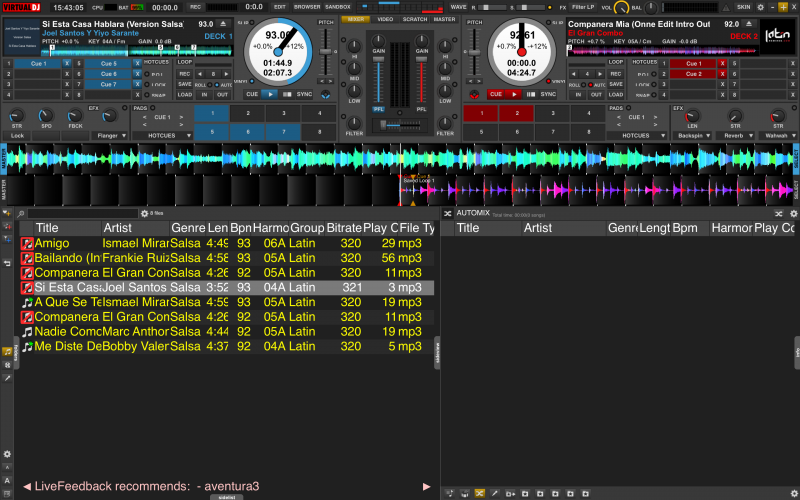This screenshot has height=500, width=800.
Task: Click the CUE button on Deck 2
Action: 496,94
